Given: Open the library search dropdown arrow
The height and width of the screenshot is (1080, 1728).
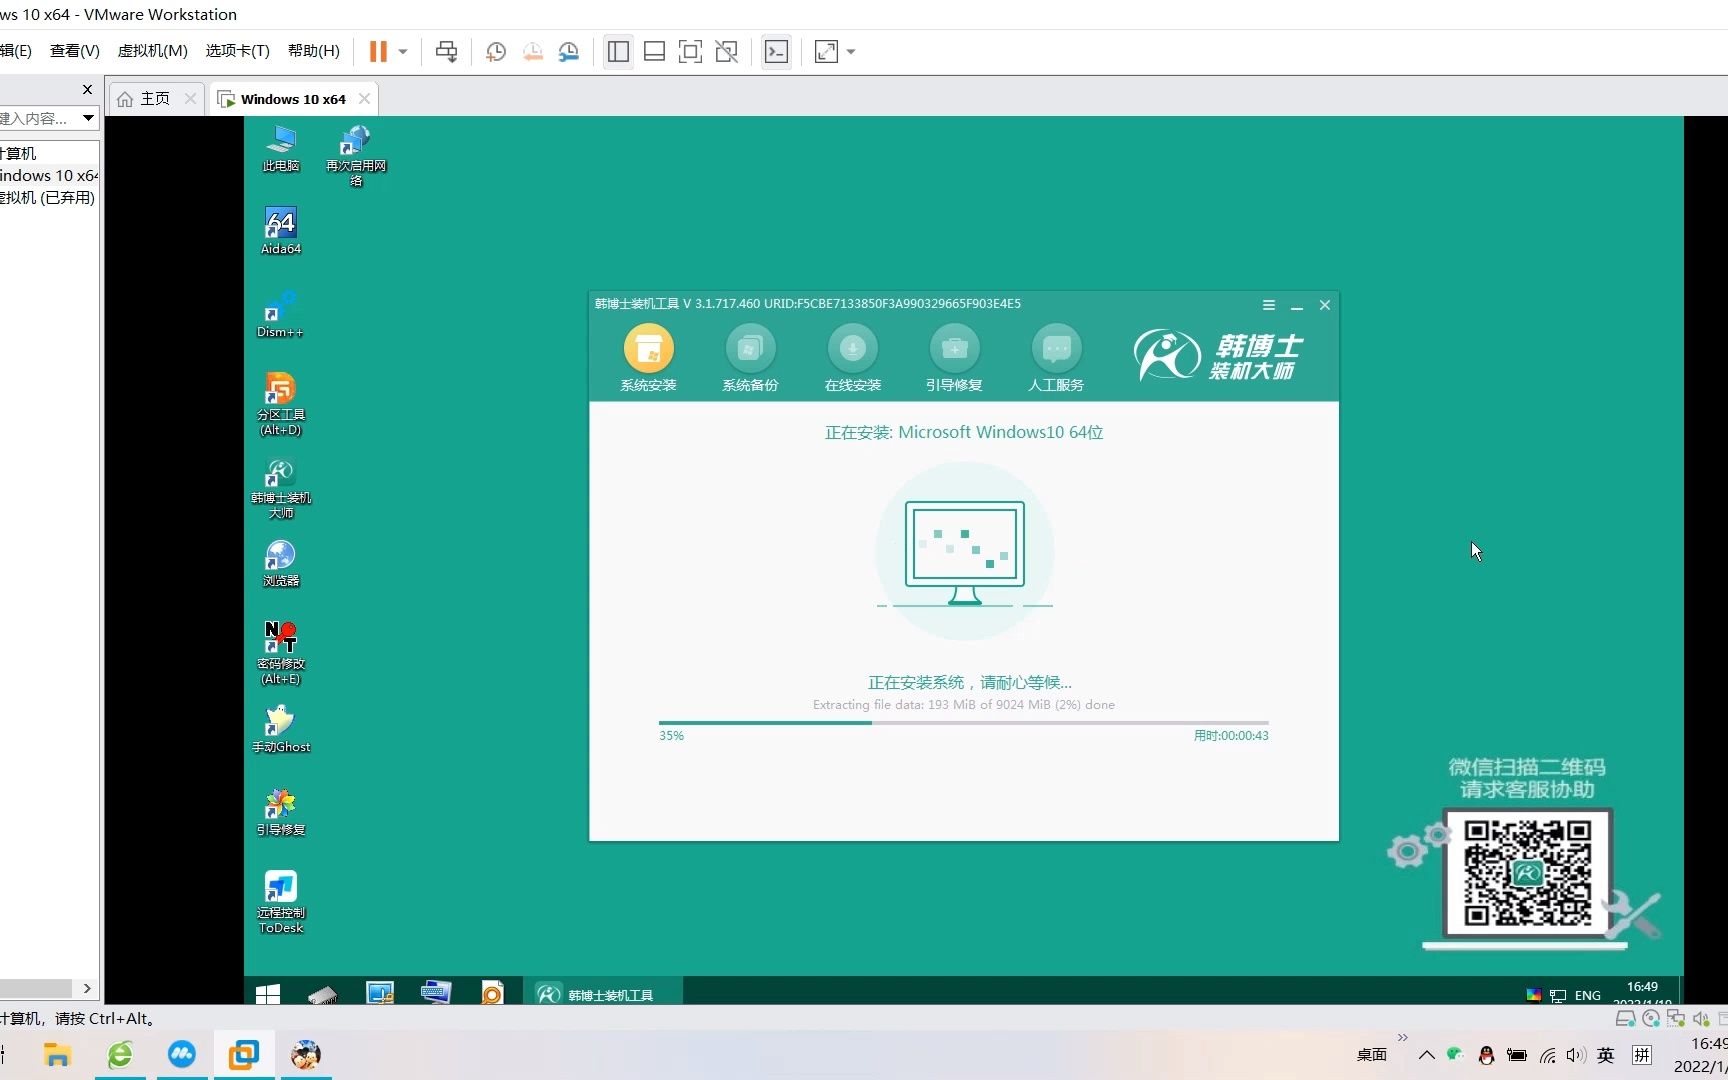Looking at the screenshot, I should point(88,118).
